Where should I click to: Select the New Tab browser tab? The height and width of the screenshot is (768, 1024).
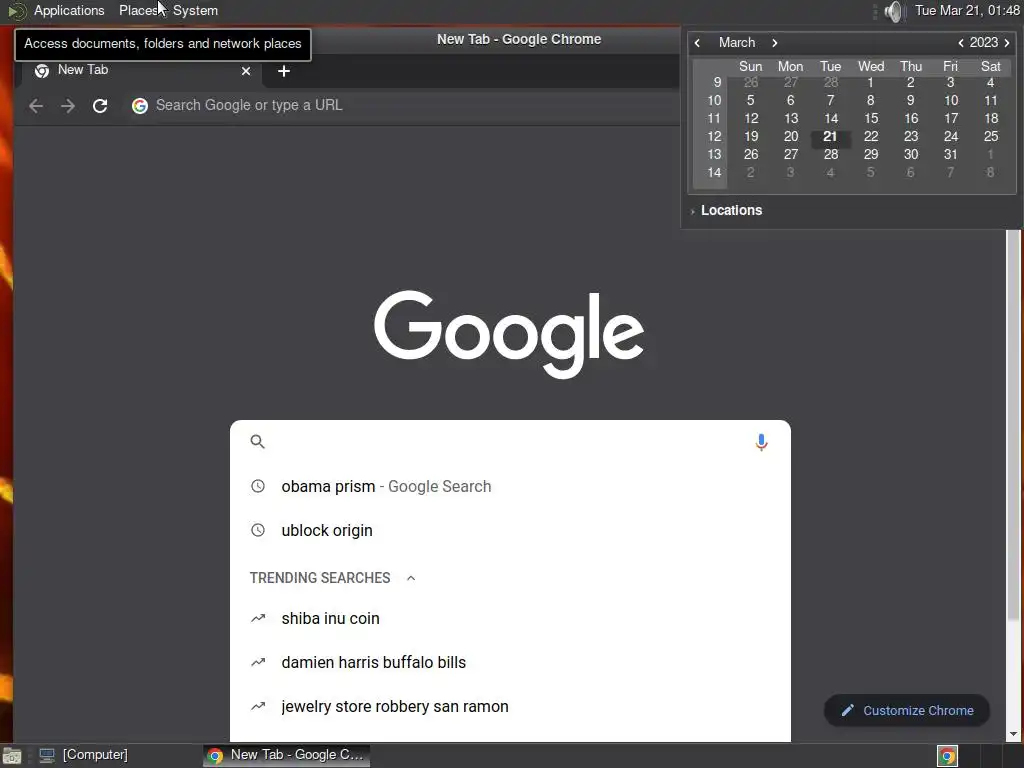tap(140, 71)
